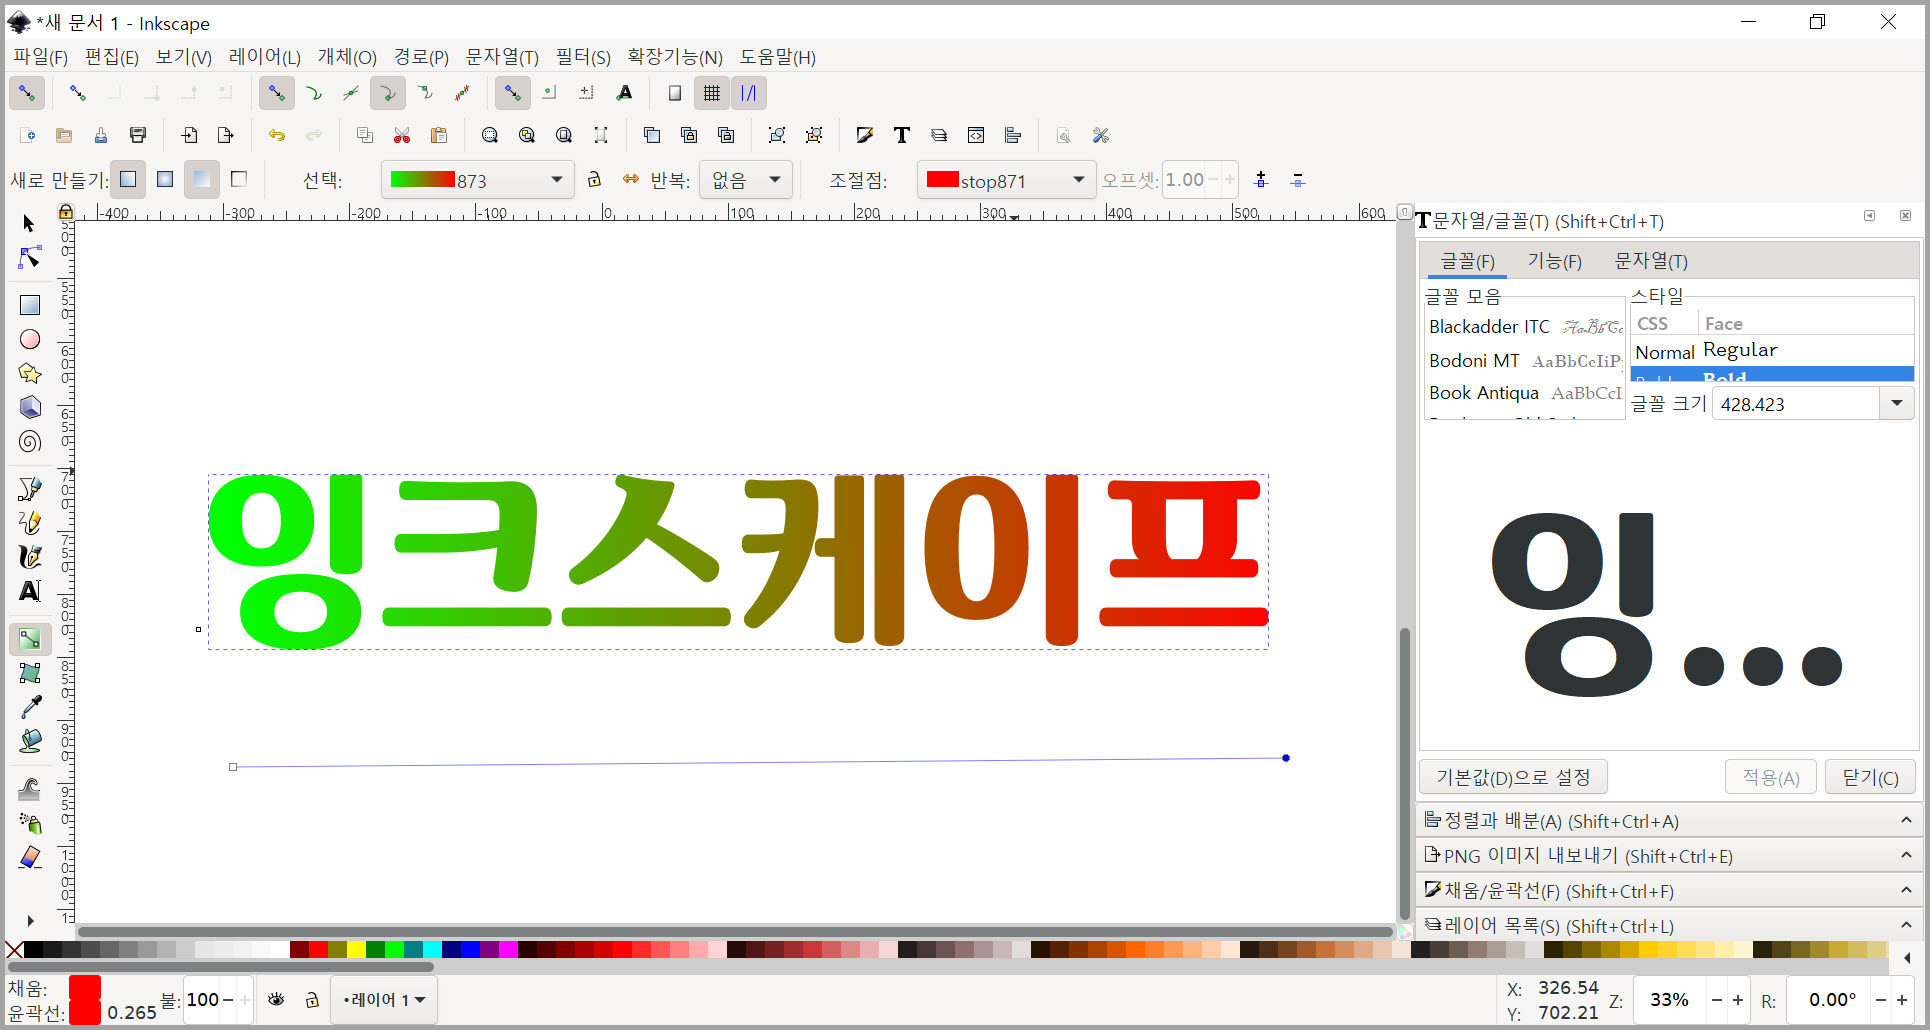
Task: Click the Paste clipboard icon
Action: pyautogui.click(x=438, y=135)
